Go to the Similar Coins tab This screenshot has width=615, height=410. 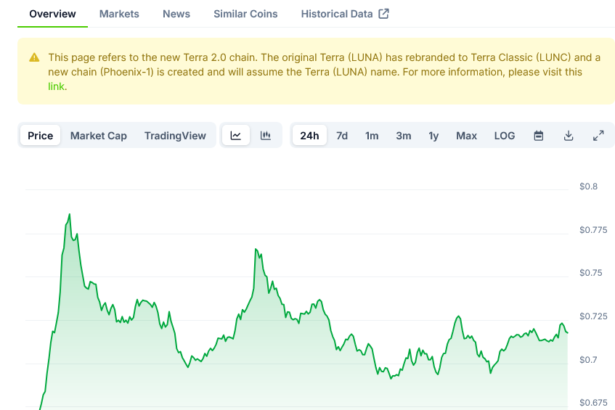click(x=246, y=14)
